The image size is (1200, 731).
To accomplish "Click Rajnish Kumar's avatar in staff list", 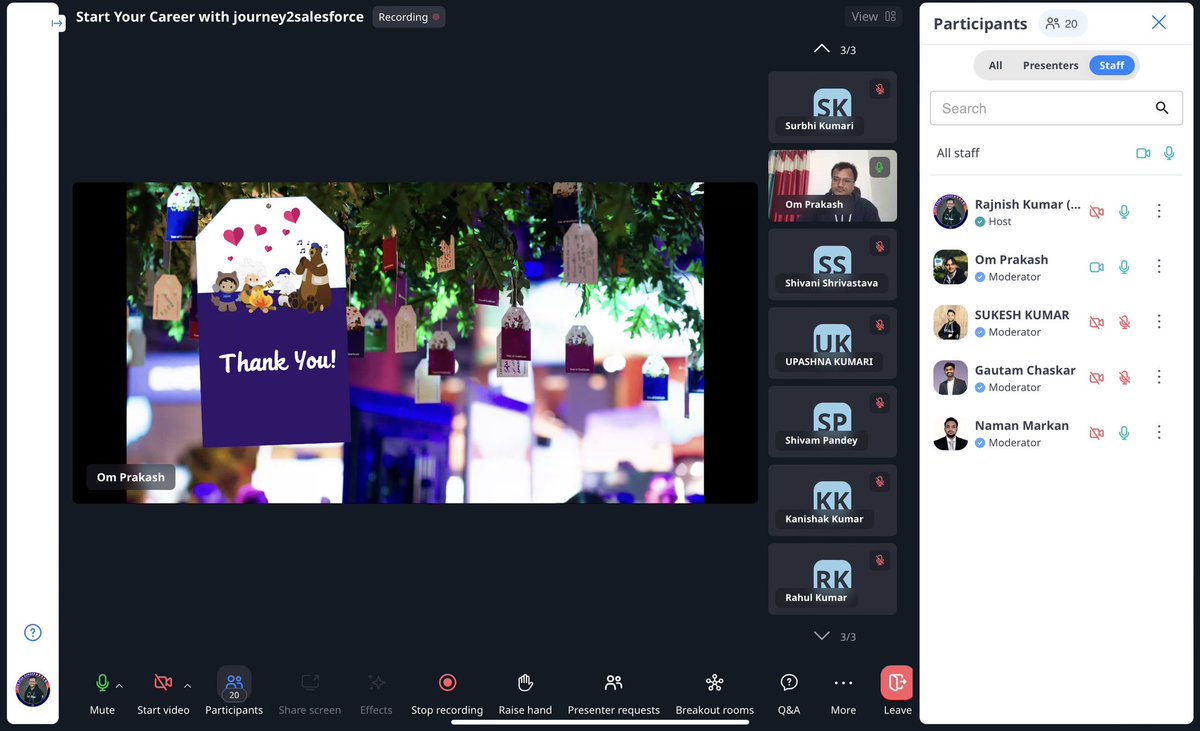I will tap(950, 212).
